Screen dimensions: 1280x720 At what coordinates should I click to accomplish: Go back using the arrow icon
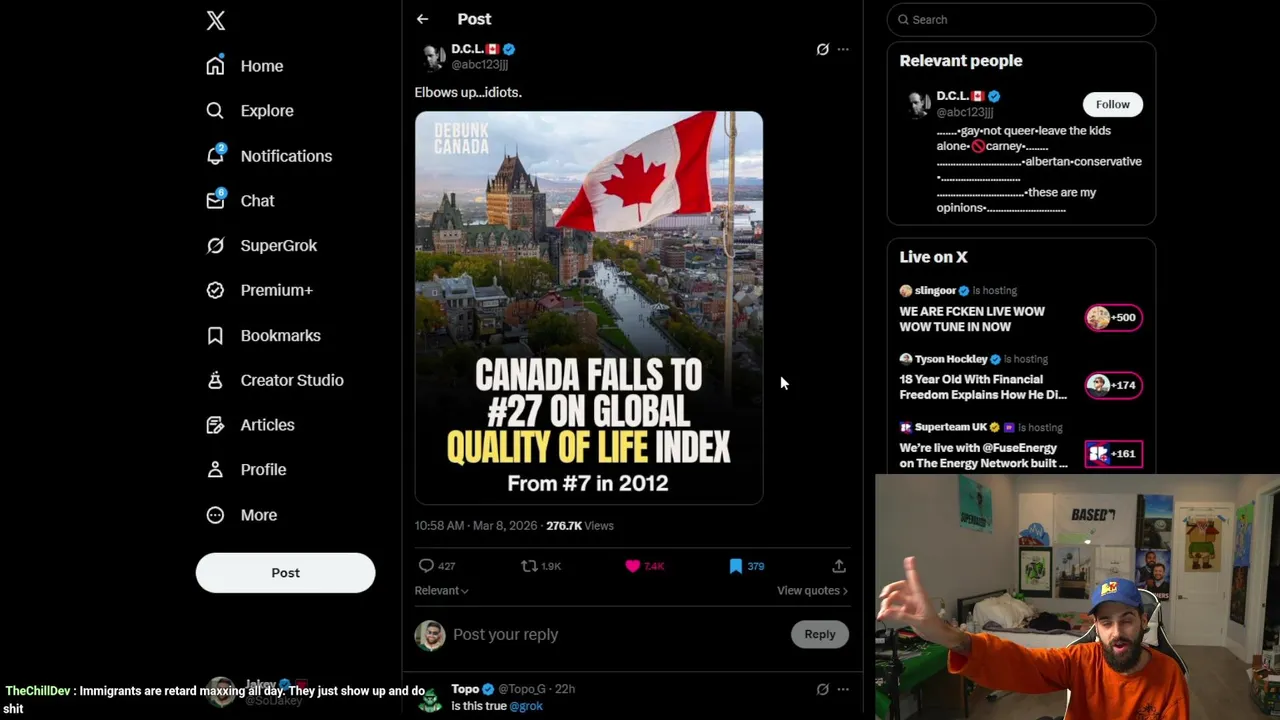[423, 19]
